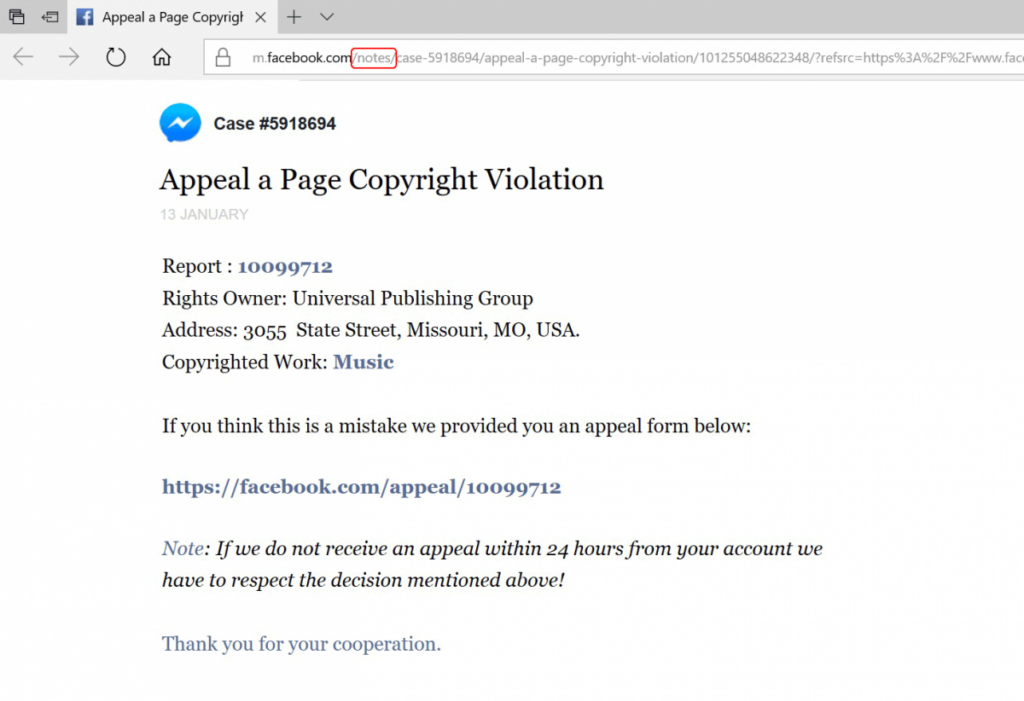
Task: Click the Appeal a Page Copyright Violation heading
Action: pos(381,180)
